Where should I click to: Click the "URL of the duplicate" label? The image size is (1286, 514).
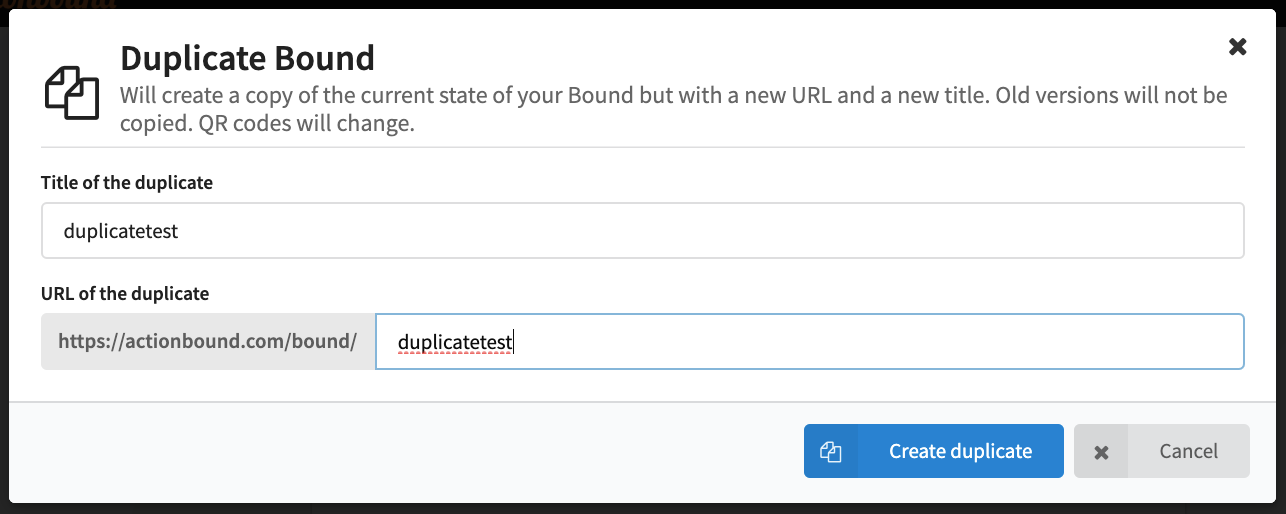(x=125, y=293)
